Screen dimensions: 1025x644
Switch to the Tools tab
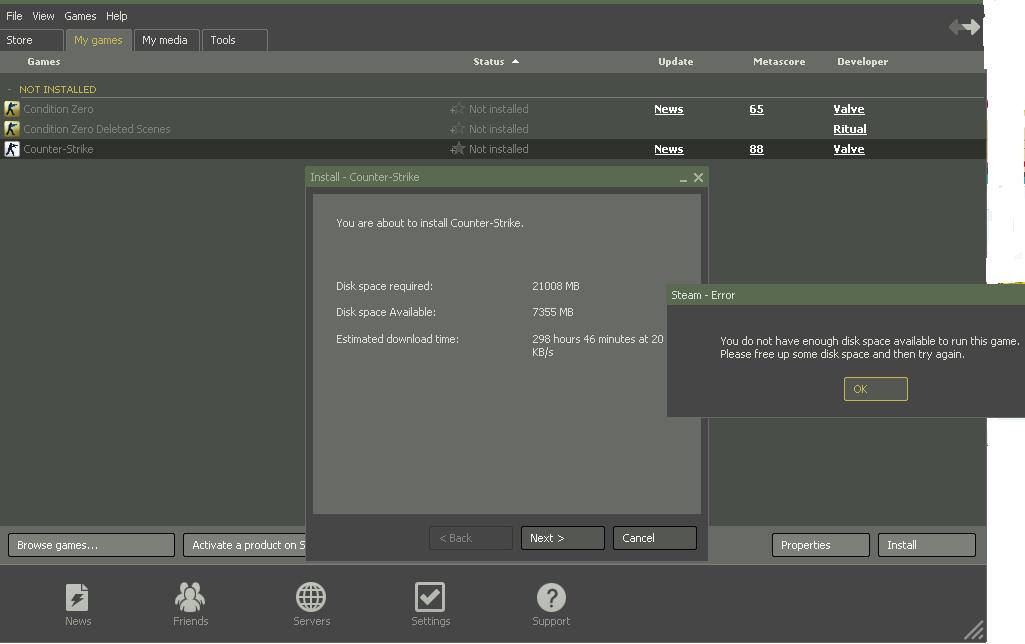coord(234,40)
